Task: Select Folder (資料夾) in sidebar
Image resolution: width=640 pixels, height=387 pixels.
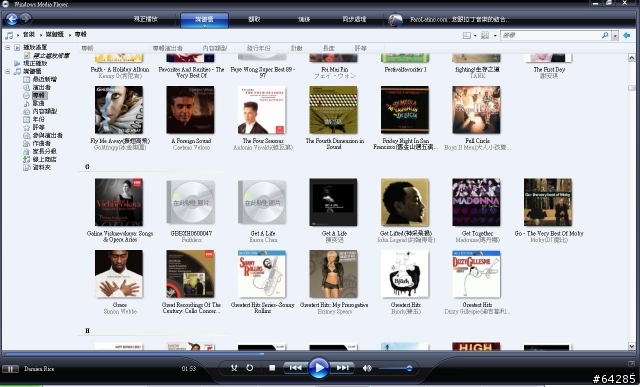Action: (37, 167)
